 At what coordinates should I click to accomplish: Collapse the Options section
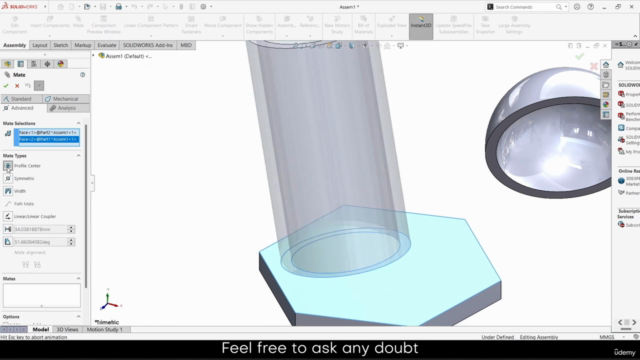pyautogui.click(x=78, y=316)
